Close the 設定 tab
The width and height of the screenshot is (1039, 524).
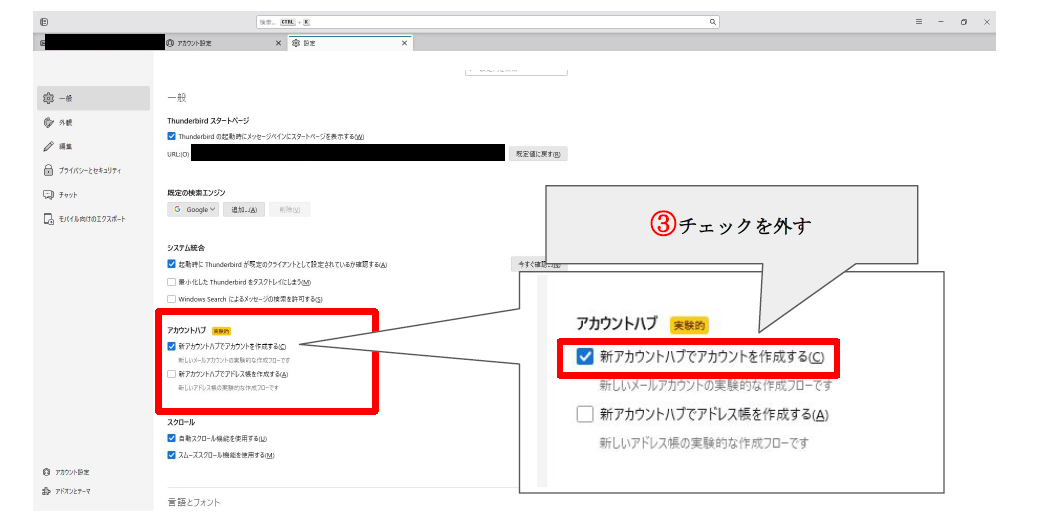[405, 43]
